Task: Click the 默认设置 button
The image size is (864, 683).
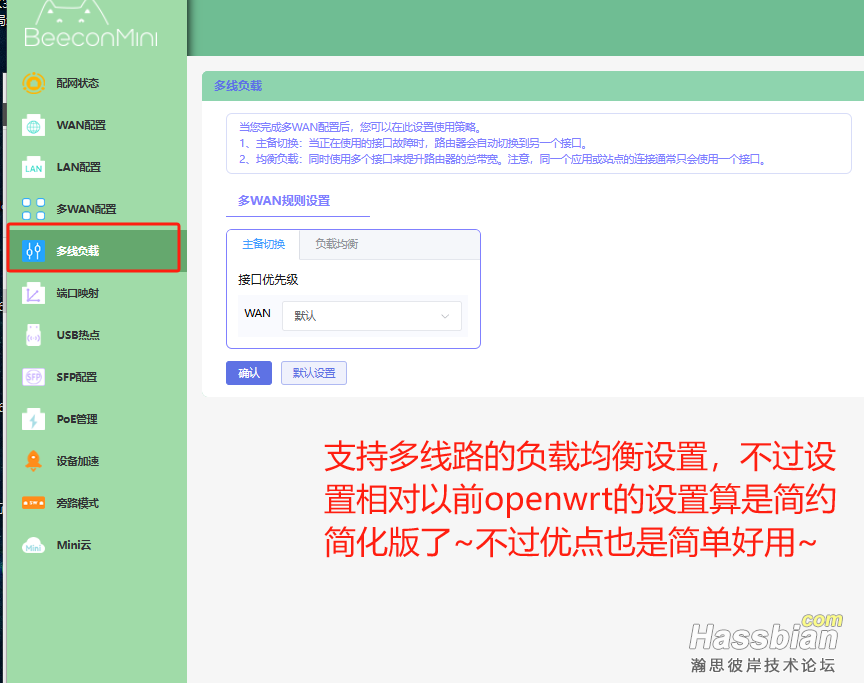Action: click(x=313, y=373)
